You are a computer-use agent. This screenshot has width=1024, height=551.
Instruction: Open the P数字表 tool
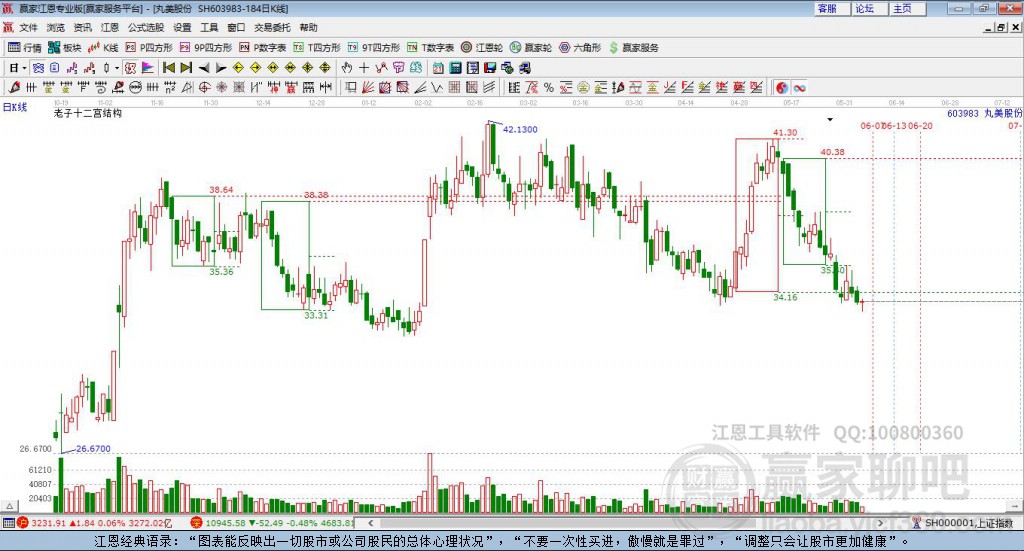[x=263, y=48]
